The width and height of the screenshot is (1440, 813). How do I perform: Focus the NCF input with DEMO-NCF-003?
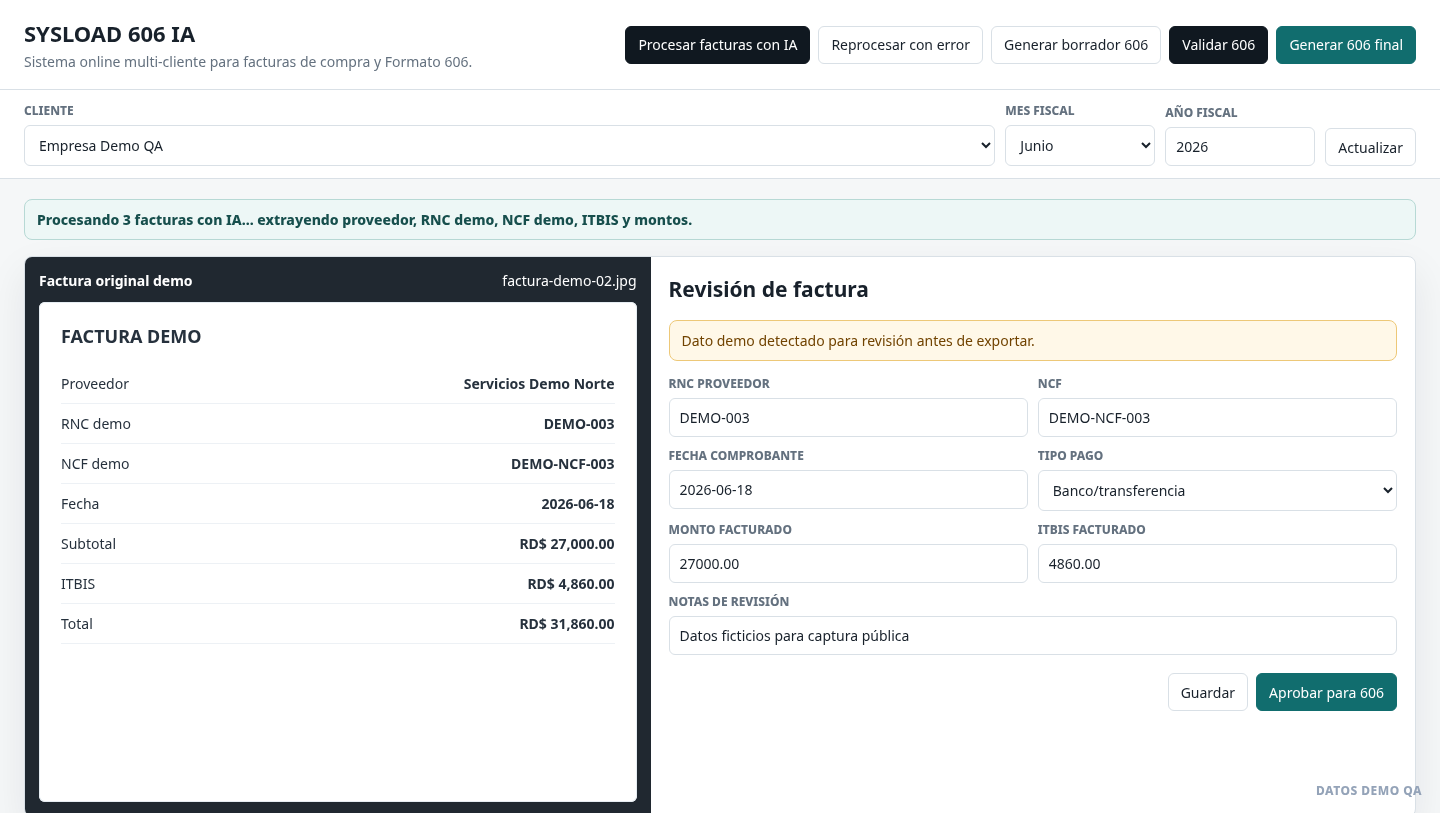click(x=1217, y=418)
